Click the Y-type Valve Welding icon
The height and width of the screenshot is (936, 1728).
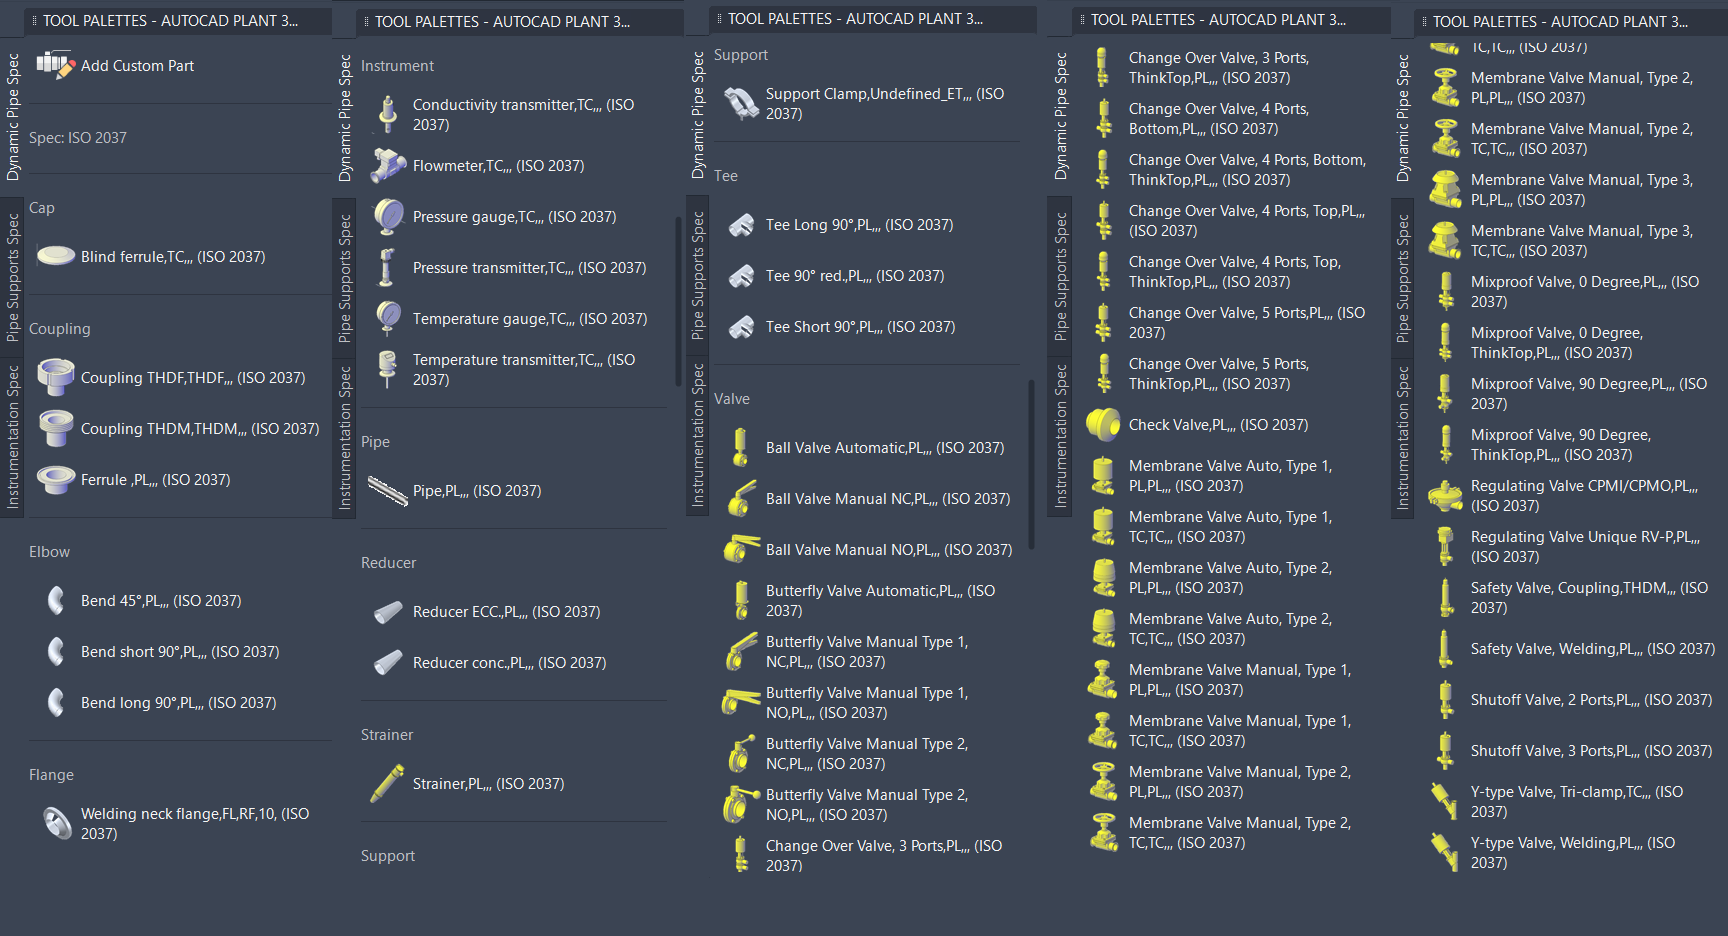point(1446,852)
